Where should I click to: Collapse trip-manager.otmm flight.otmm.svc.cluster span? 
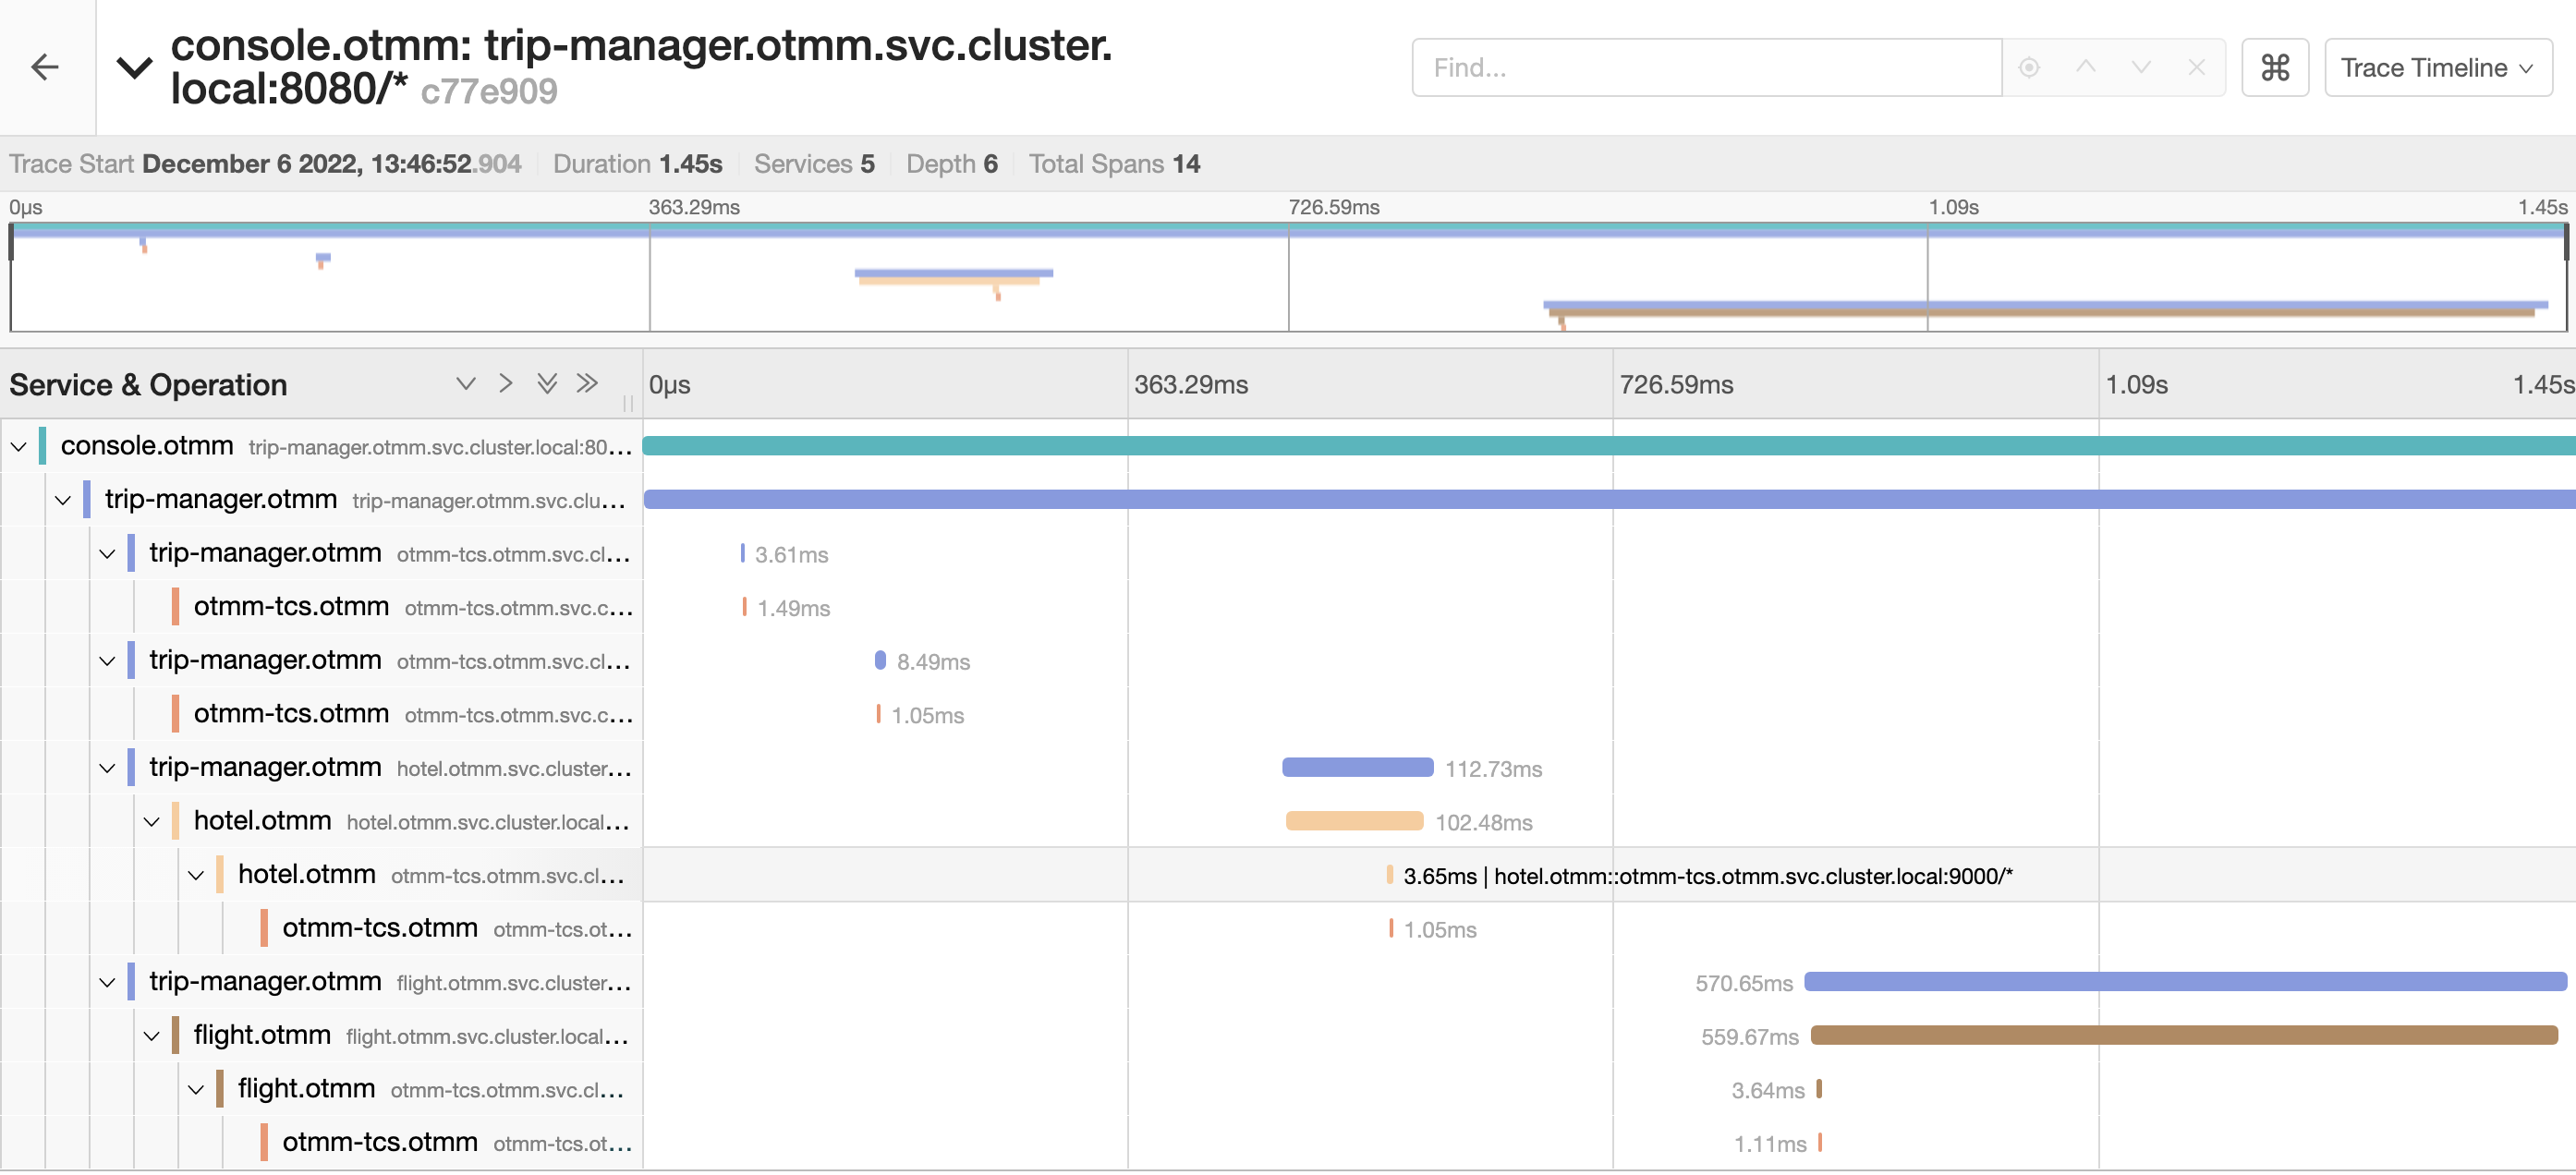click(x=108, y=982)
